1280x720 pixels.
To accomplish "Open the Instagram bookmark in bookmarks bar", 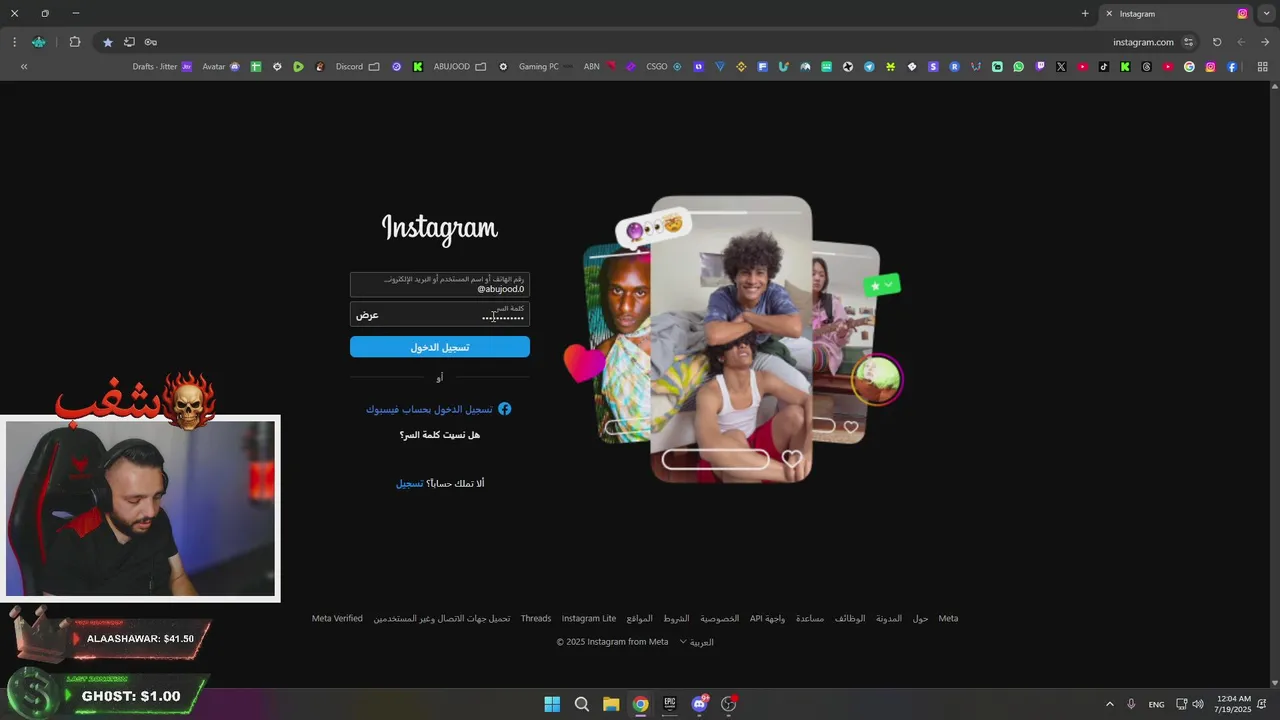I will 1210,67.
